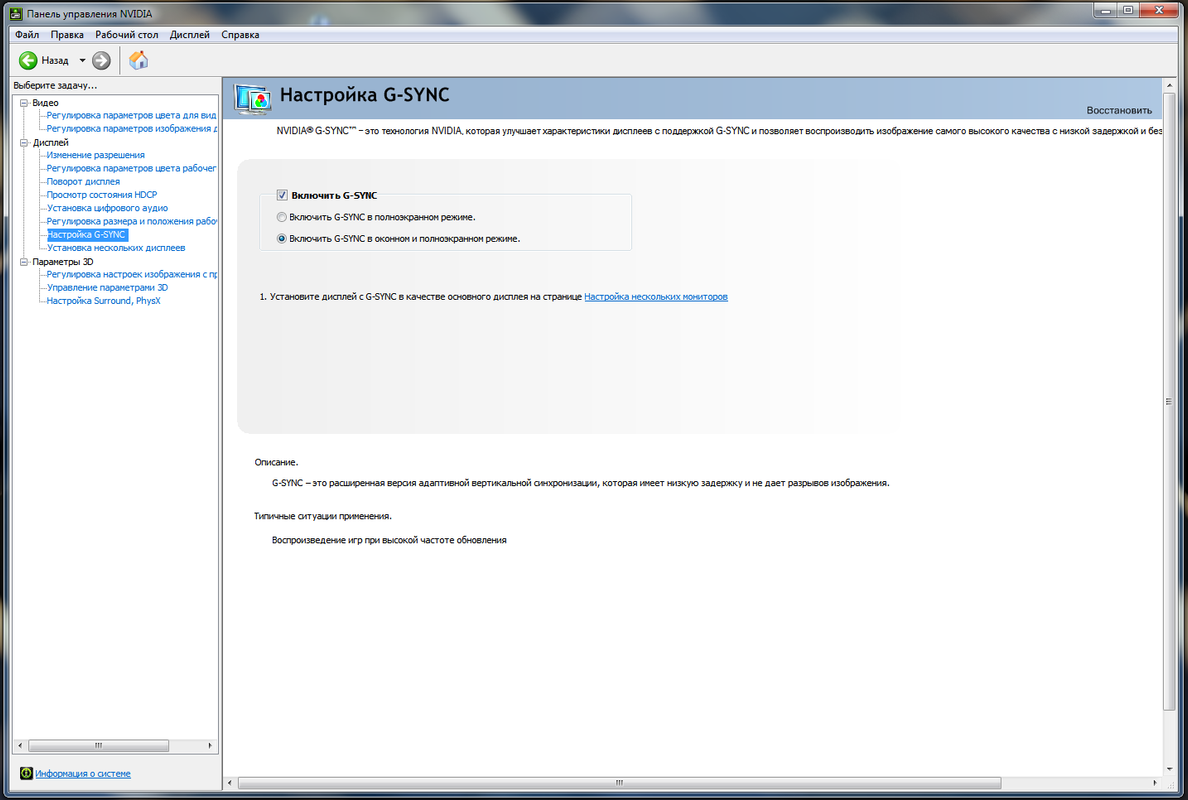The height and width of the screenshot is (800, 1188).
Task: Click the system information icon at bottom left
Action: click(x=26, y=773)
